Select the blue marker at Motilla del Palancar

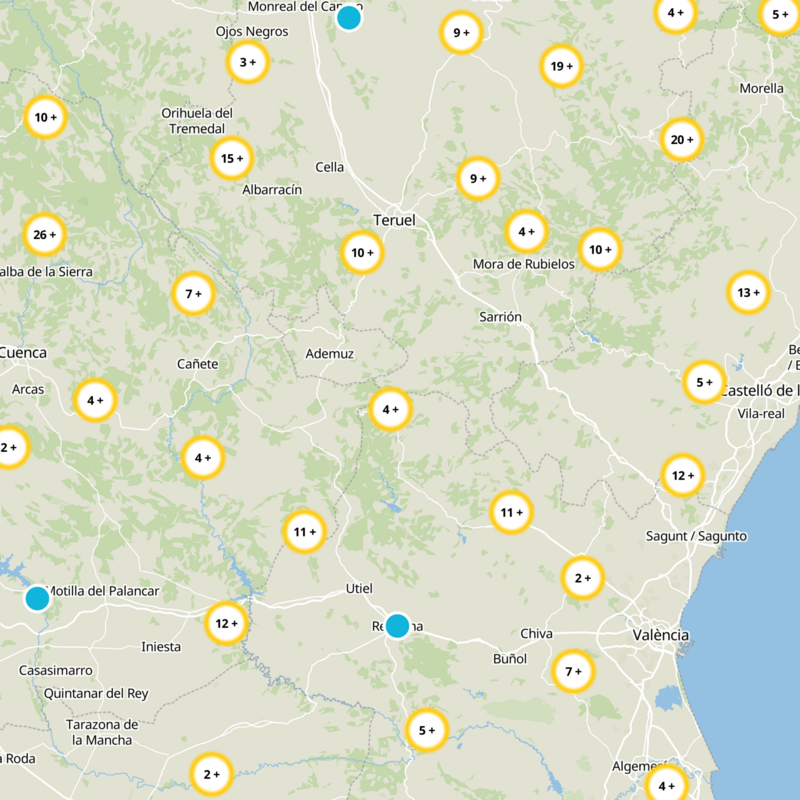(x=37, y=598)
